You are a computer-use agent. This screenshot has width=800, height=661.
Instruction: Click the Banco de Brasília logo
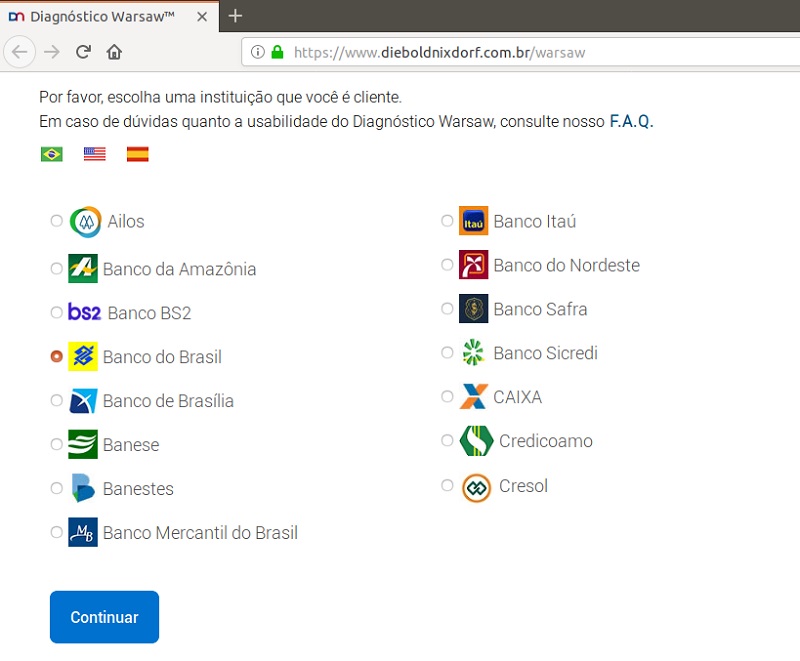point(83,400)
